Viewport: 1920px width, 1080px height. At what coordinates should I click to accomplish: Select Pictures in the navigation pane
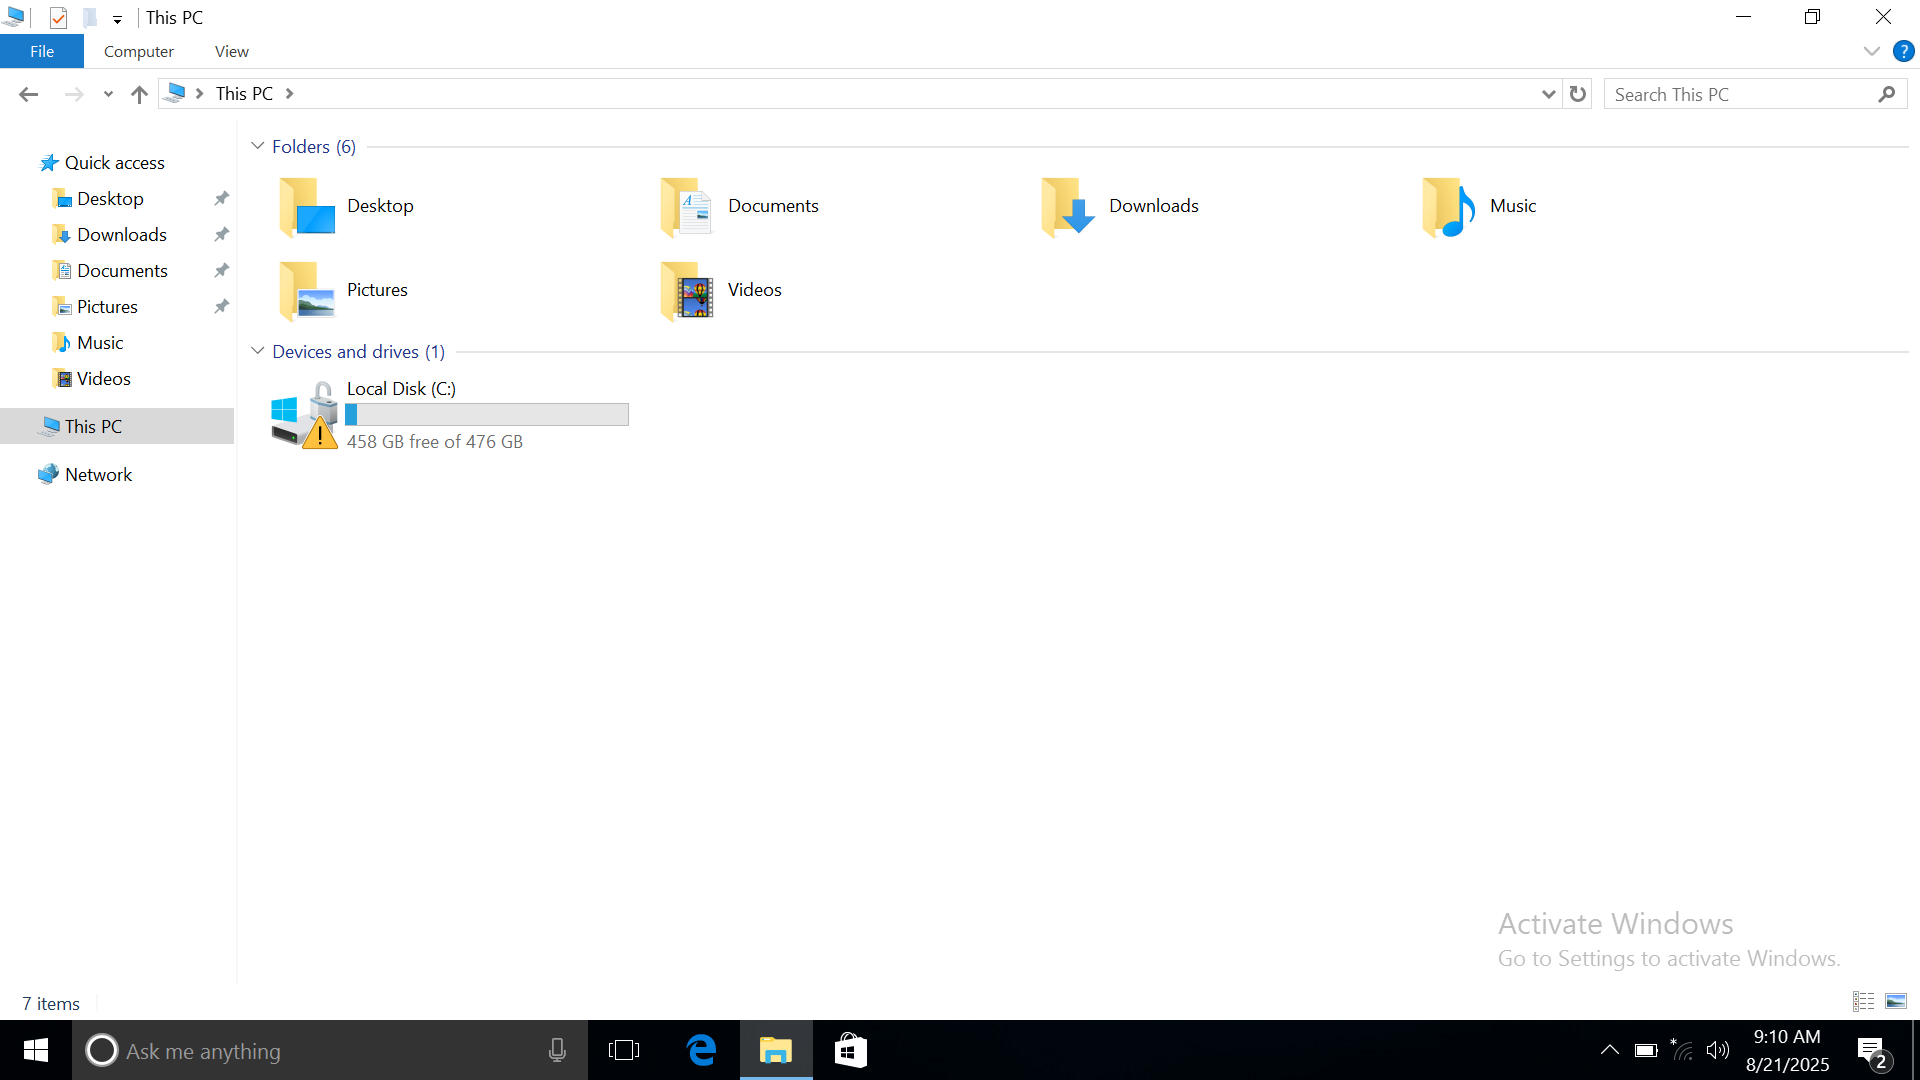(107, 307)
